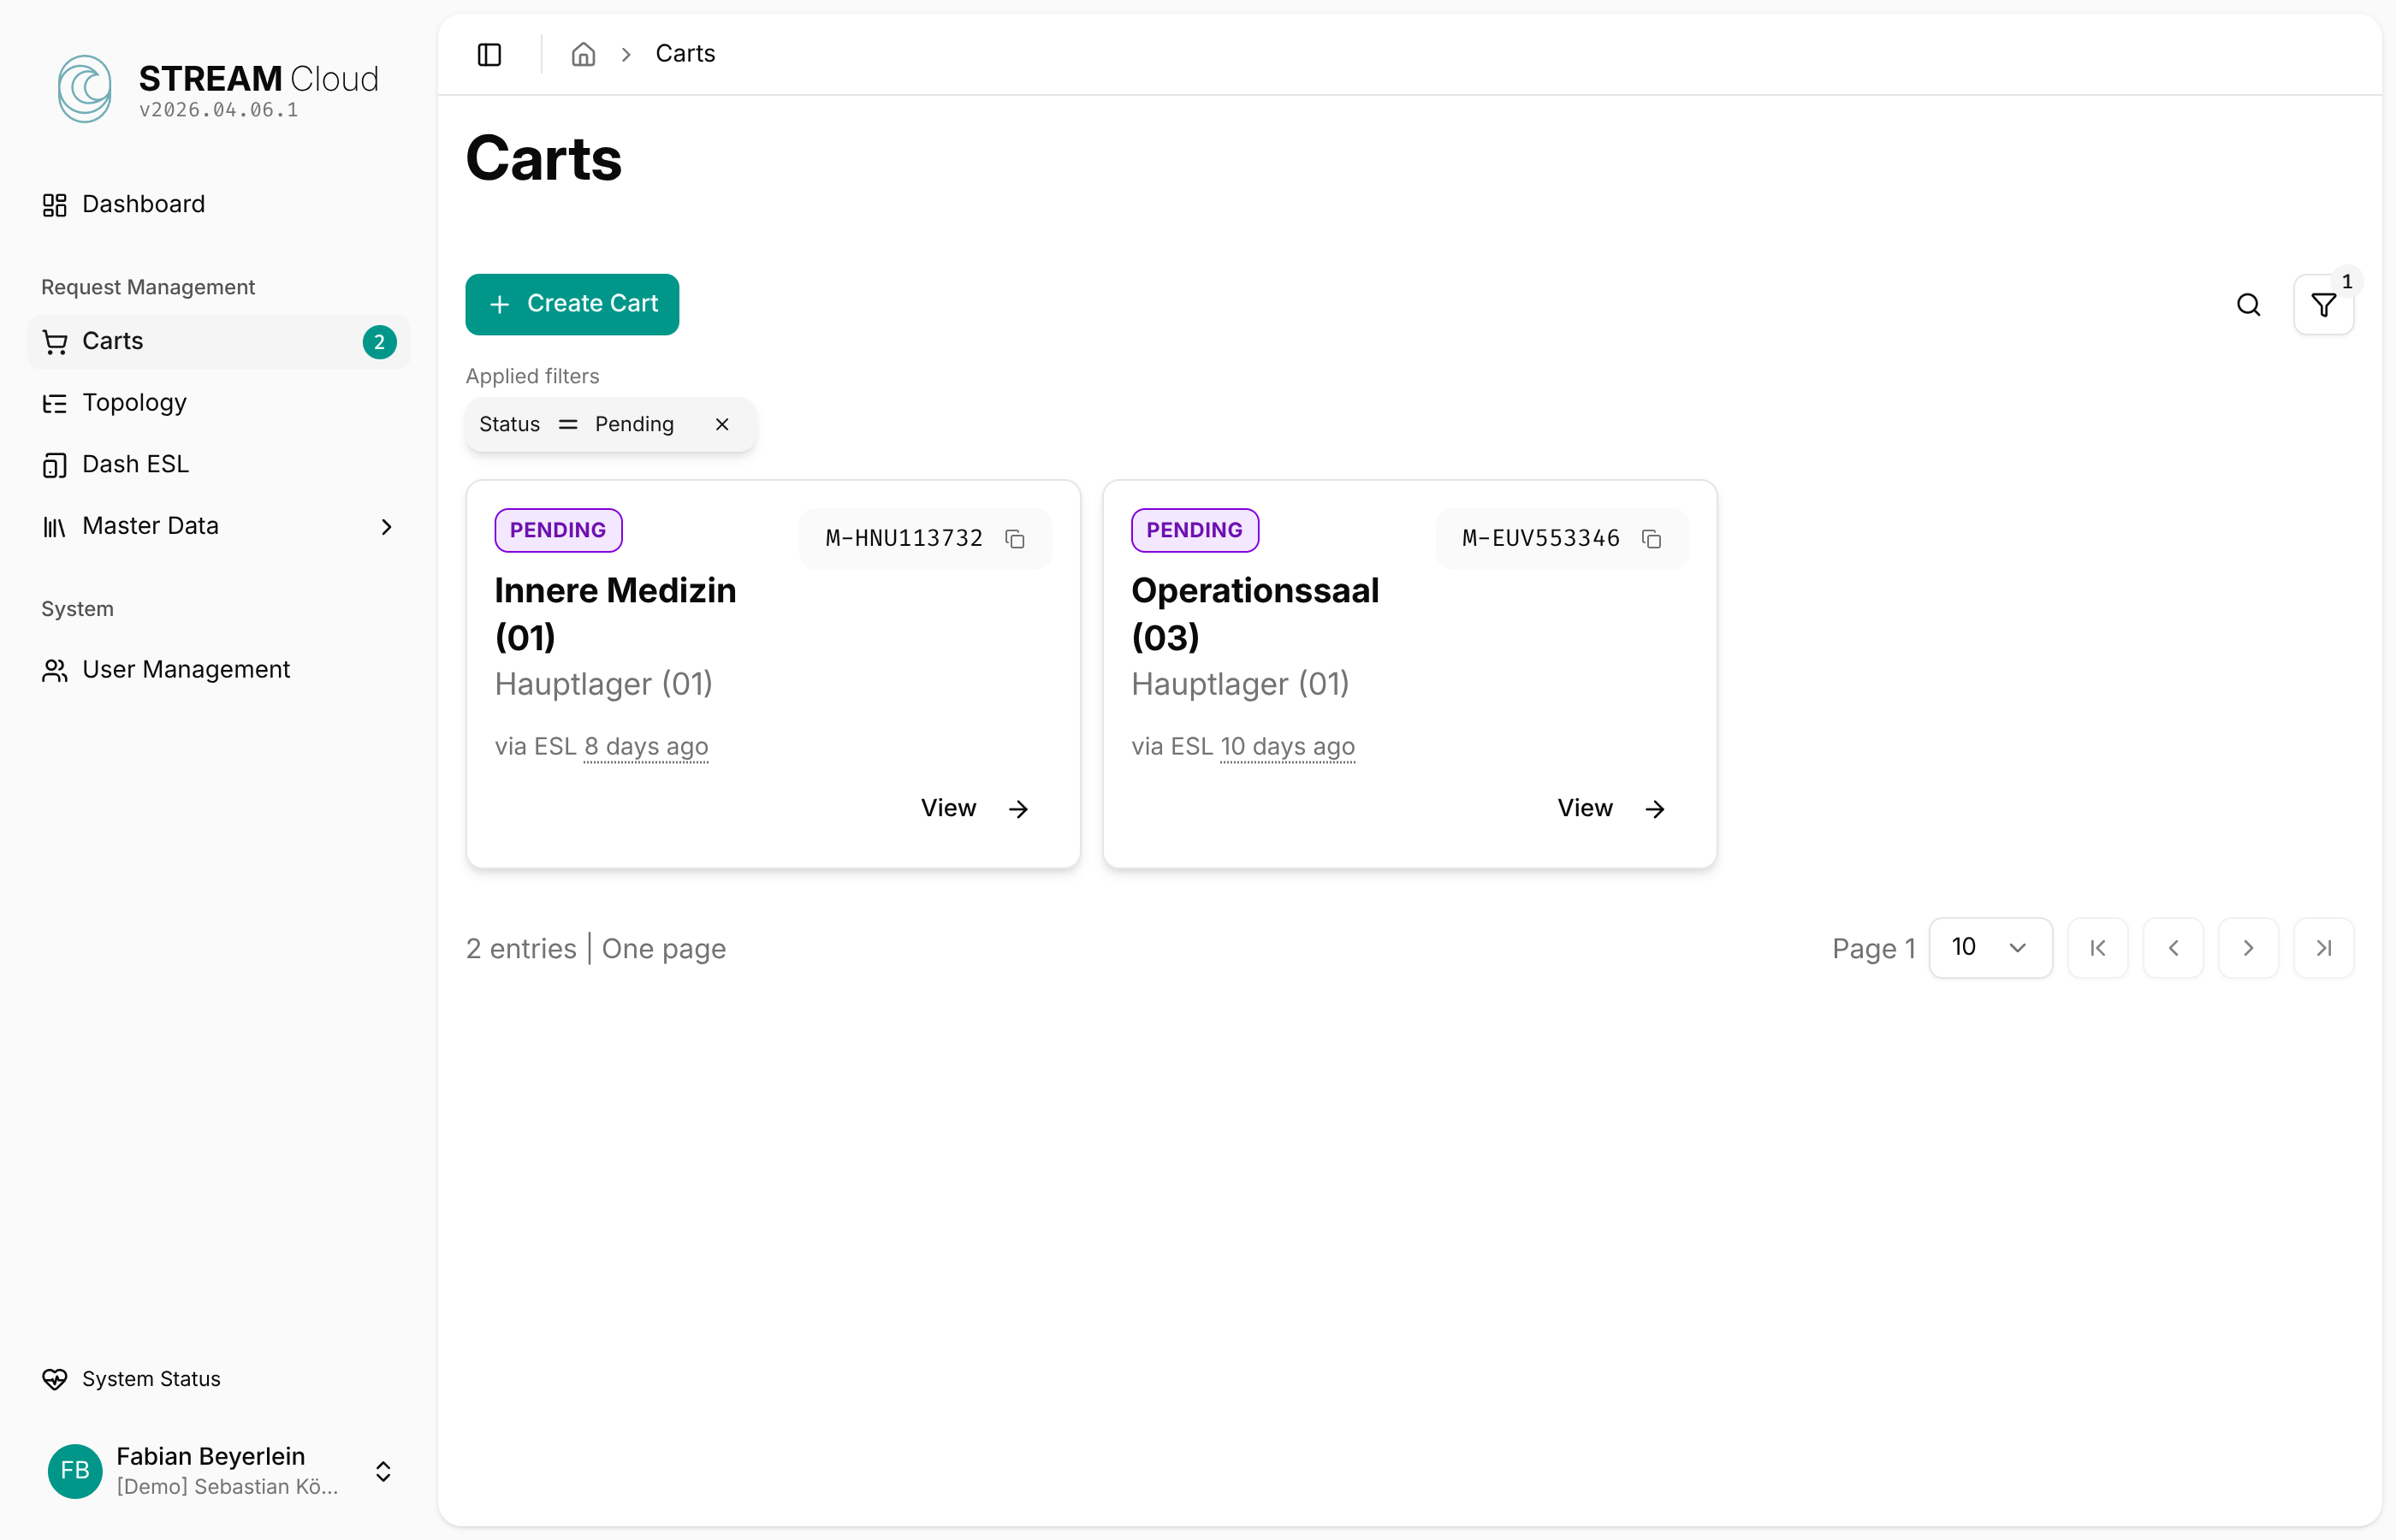Open search with the magnifier icon

point(2249,305)
